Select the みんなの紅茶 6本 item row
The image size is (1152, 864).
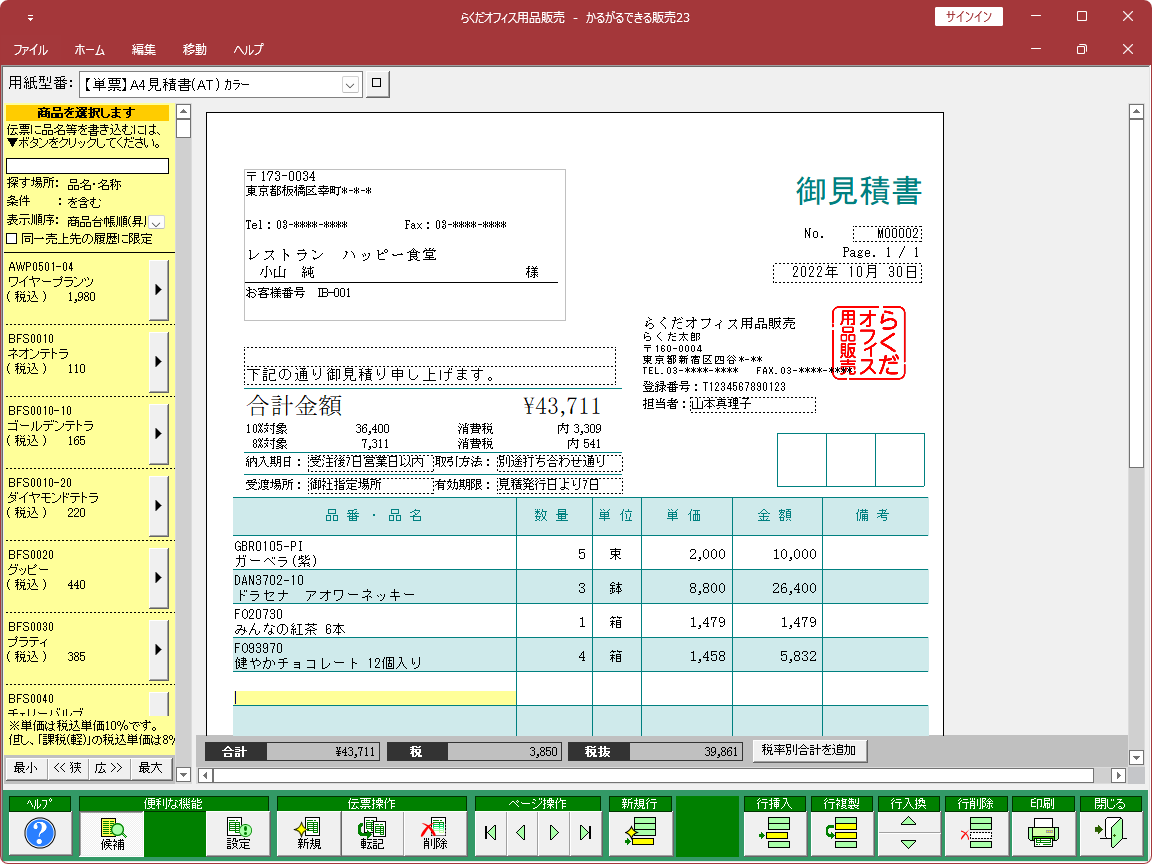580,622
